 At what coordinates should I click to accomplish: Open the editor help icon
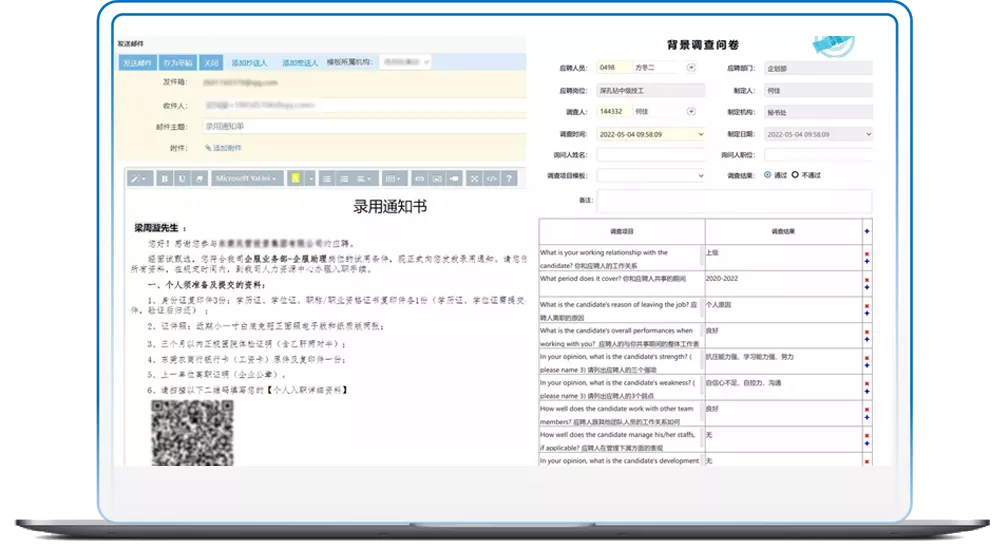click(509, 179)
